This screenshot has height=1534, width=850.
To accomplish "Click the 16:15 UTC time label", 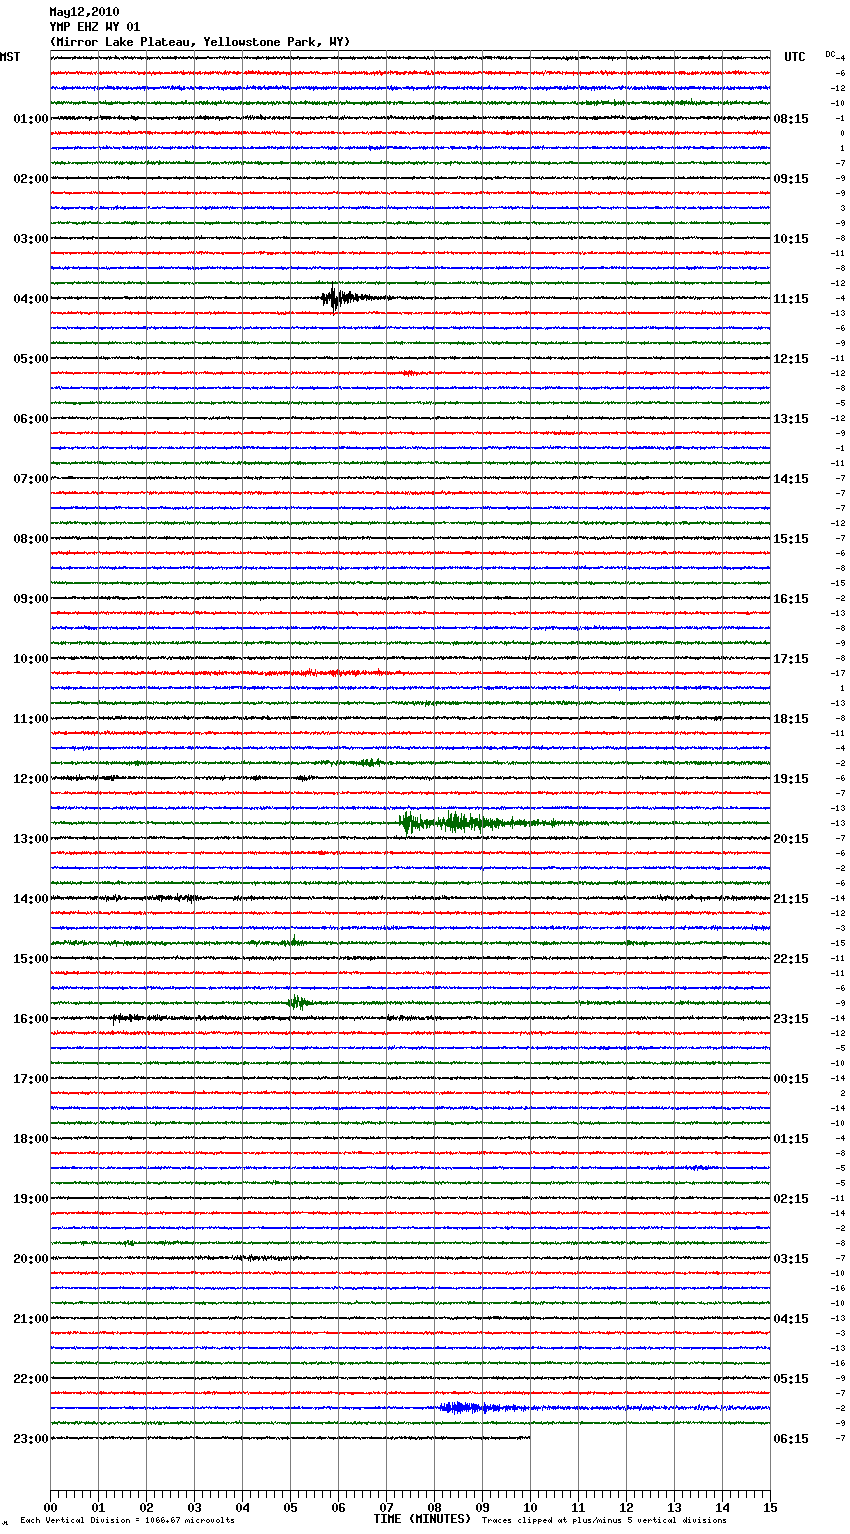I will (x=791, y=599).
